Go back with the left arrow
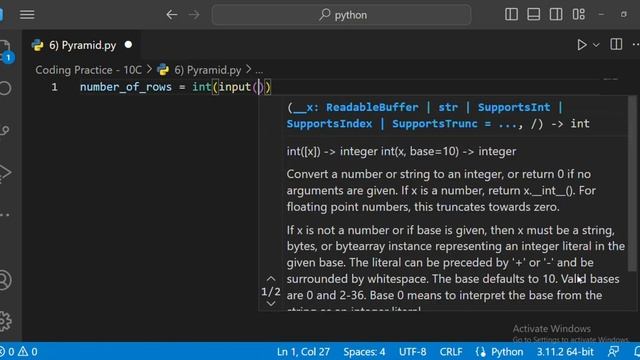Image resolution: width=640 pixels, height=360 pixels. (172, 15)
